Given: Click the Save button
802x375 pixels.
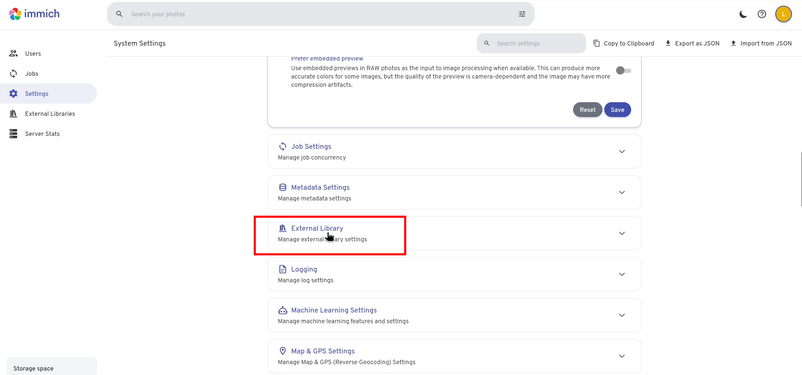Looking at the screenshot, I should 617,109.
